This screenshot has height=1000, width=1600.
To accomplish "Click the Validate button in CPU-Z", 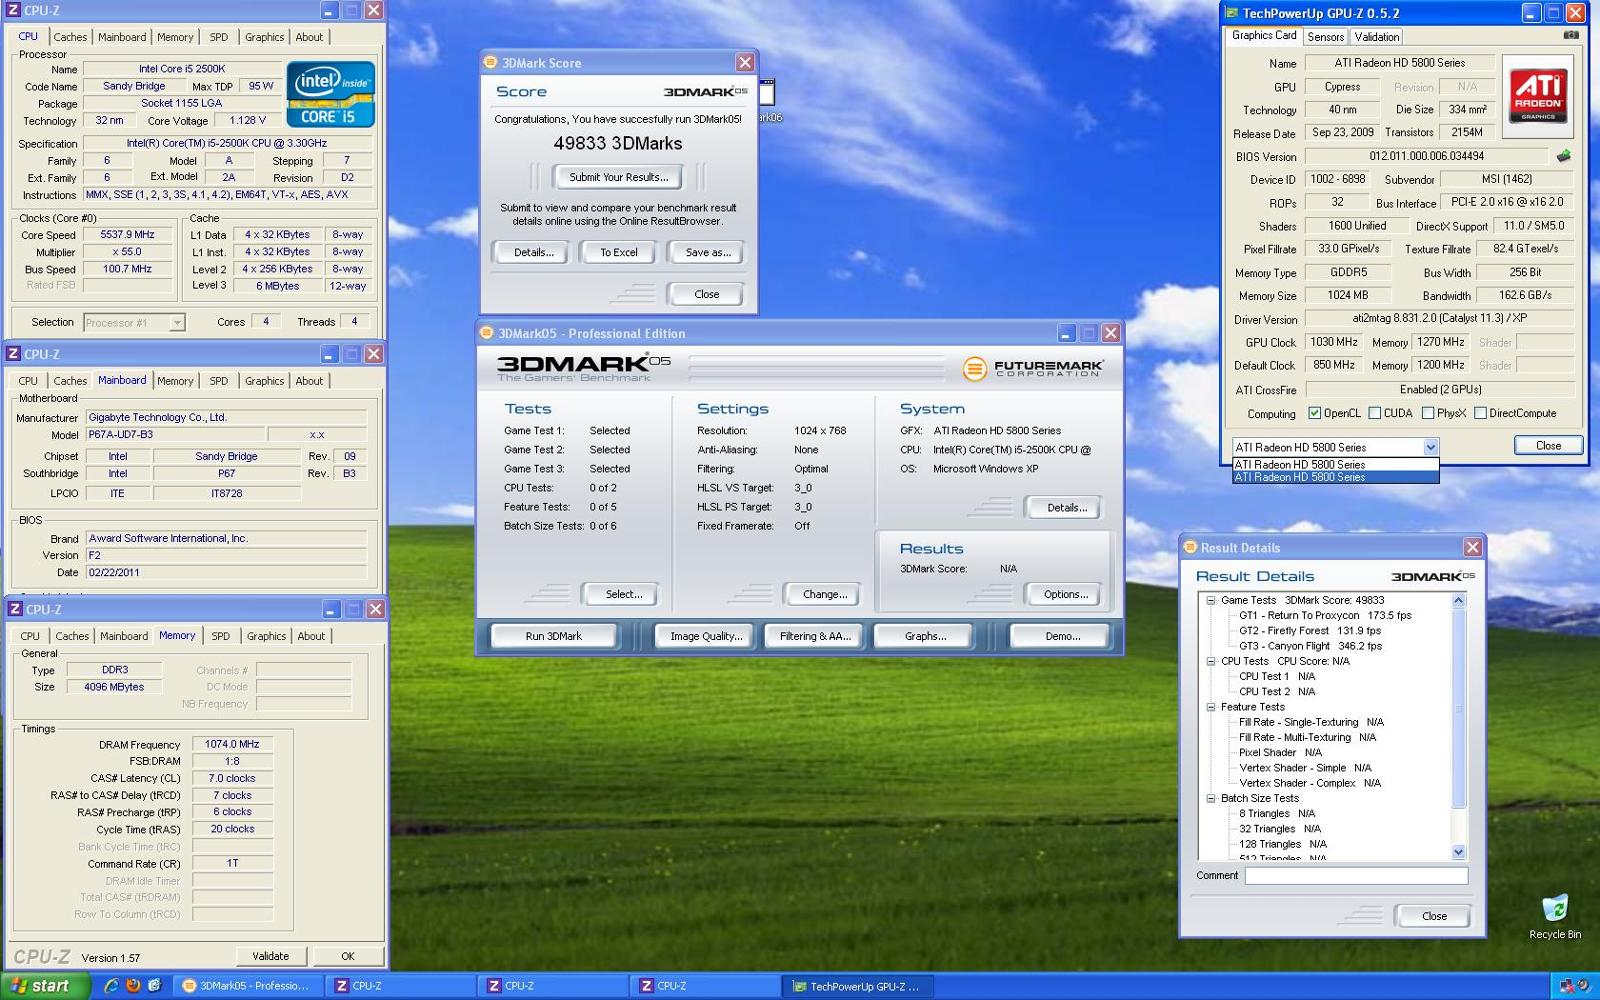I will point(271,956).
